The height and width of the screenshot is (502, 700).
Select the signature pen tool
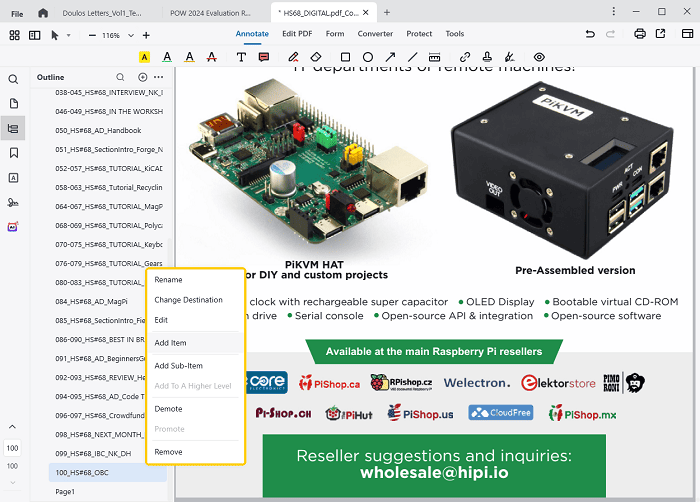click(x=509, y=57)
